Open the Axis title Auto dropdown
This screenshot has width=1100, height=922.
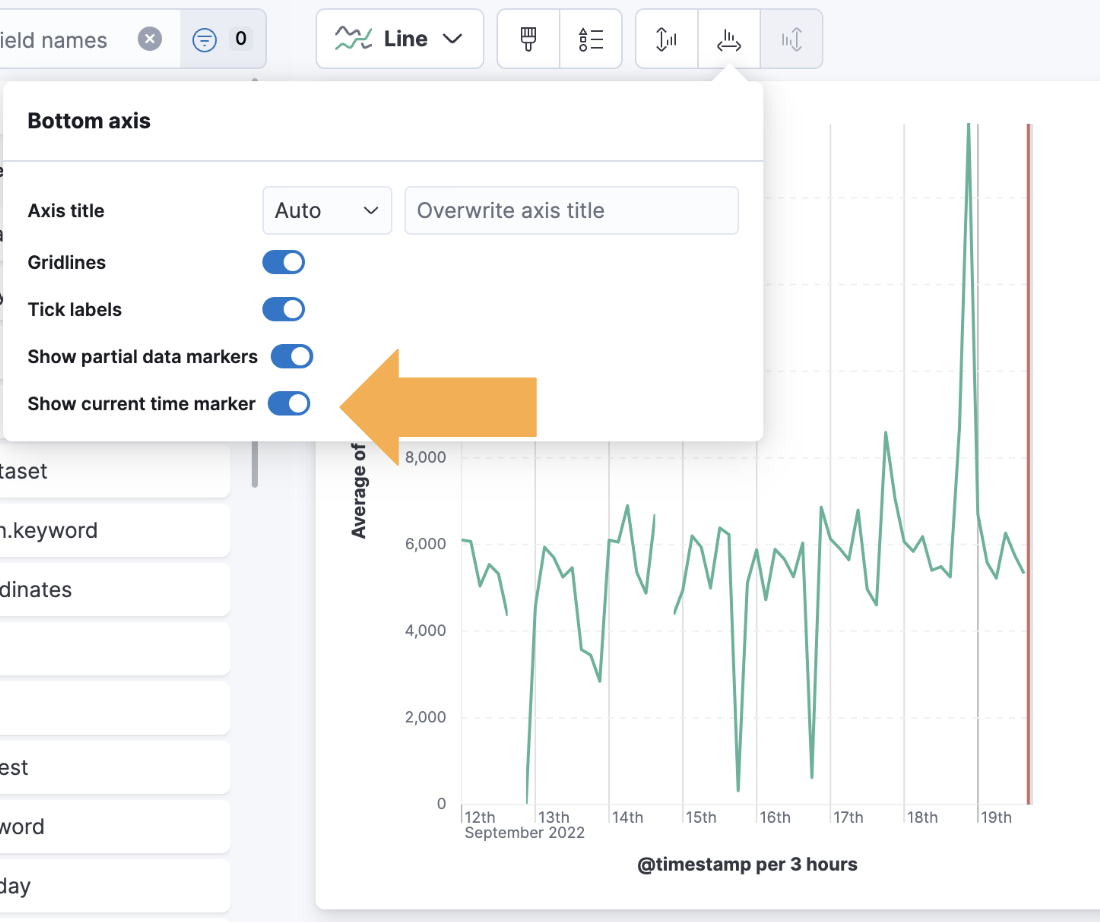point(327,211)
